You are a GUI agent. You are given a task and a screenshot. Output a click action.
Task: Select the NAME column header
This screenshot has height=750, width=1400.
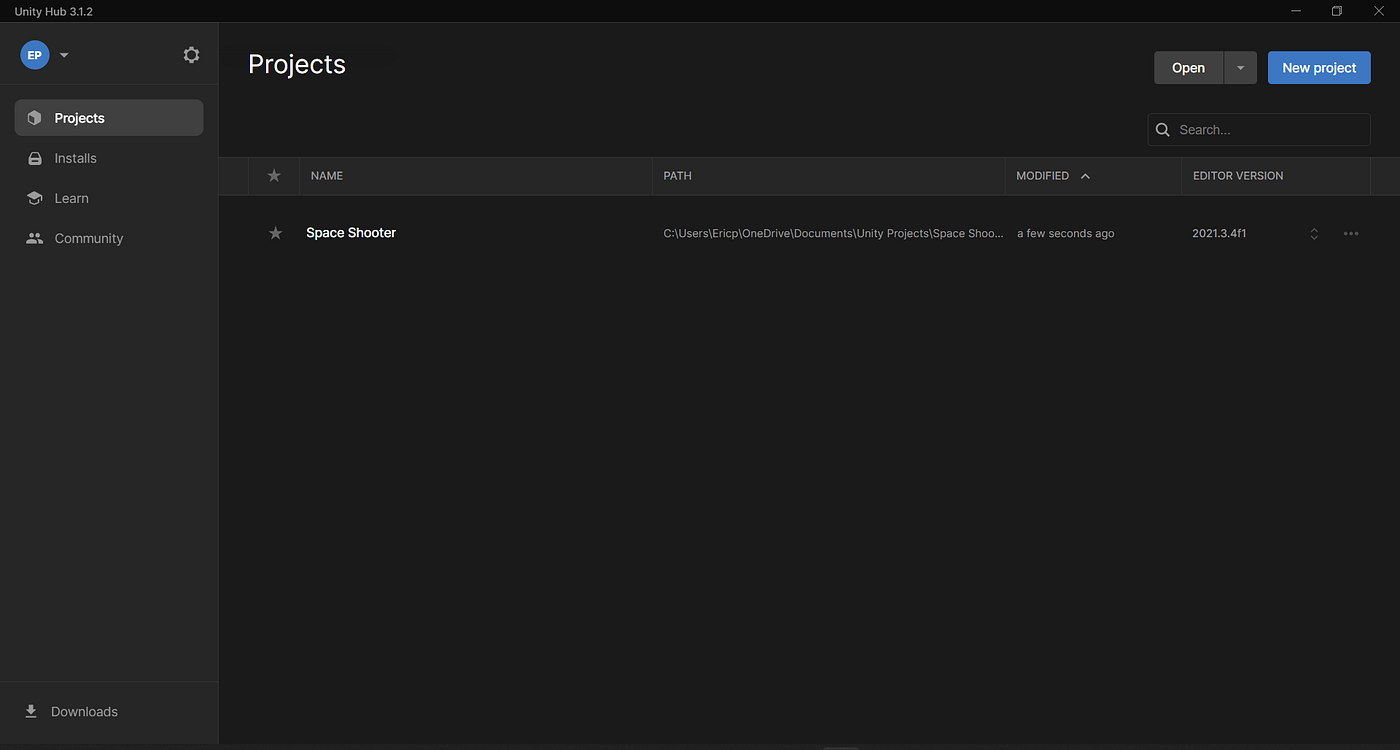[x=326, y=175]
